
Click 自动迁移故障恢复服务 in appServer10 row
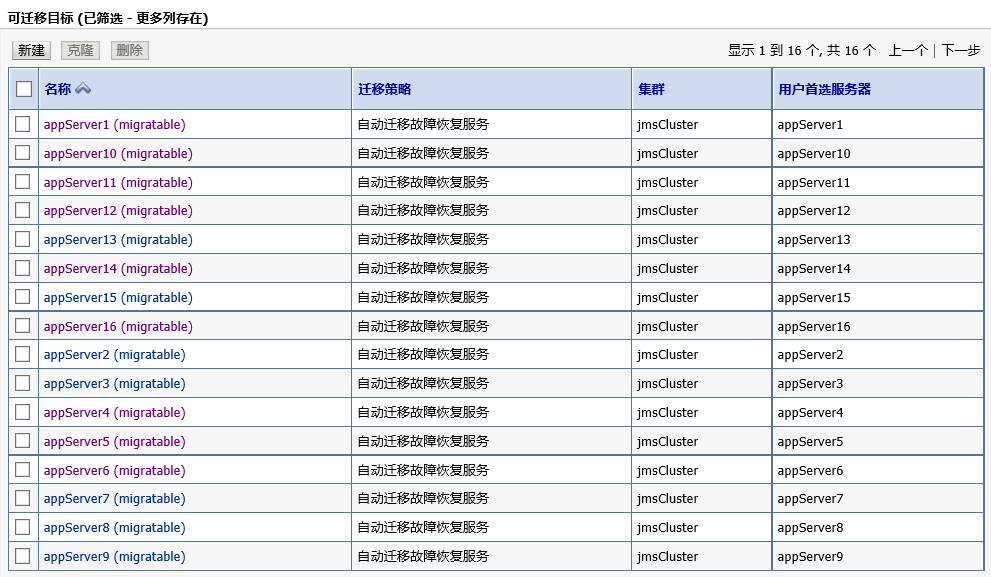[x=423, y=154]
